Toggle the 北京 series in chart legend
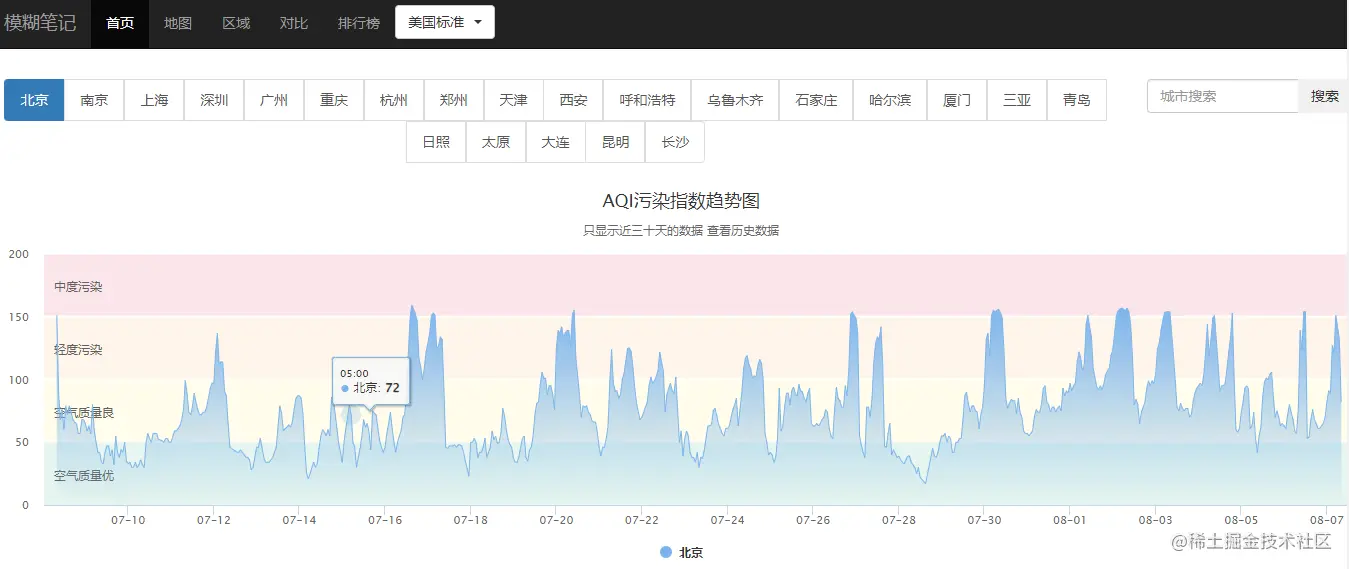This screenshot has width=1349, height=569. 682,552
